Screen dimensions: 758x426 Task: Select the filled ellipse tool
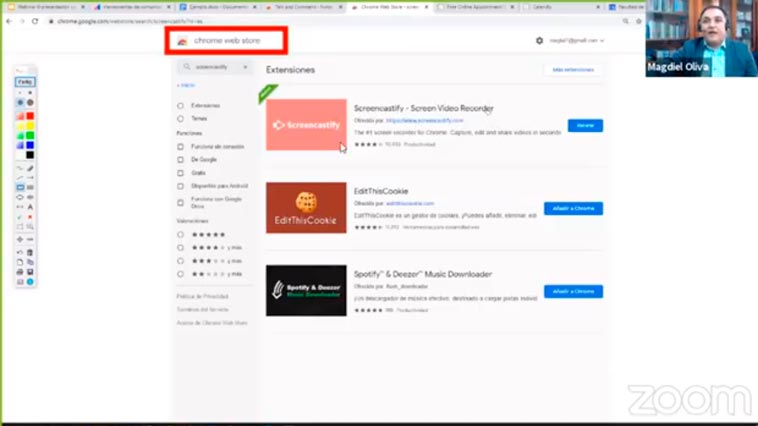click(x=30, y=197)
